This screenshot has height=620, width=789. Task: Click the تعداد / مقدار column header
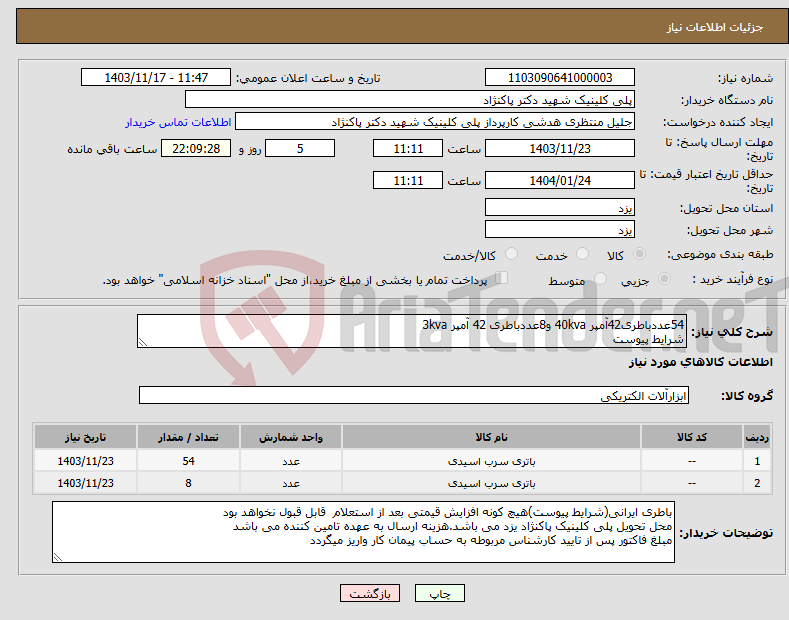click(x=188, y=437)
